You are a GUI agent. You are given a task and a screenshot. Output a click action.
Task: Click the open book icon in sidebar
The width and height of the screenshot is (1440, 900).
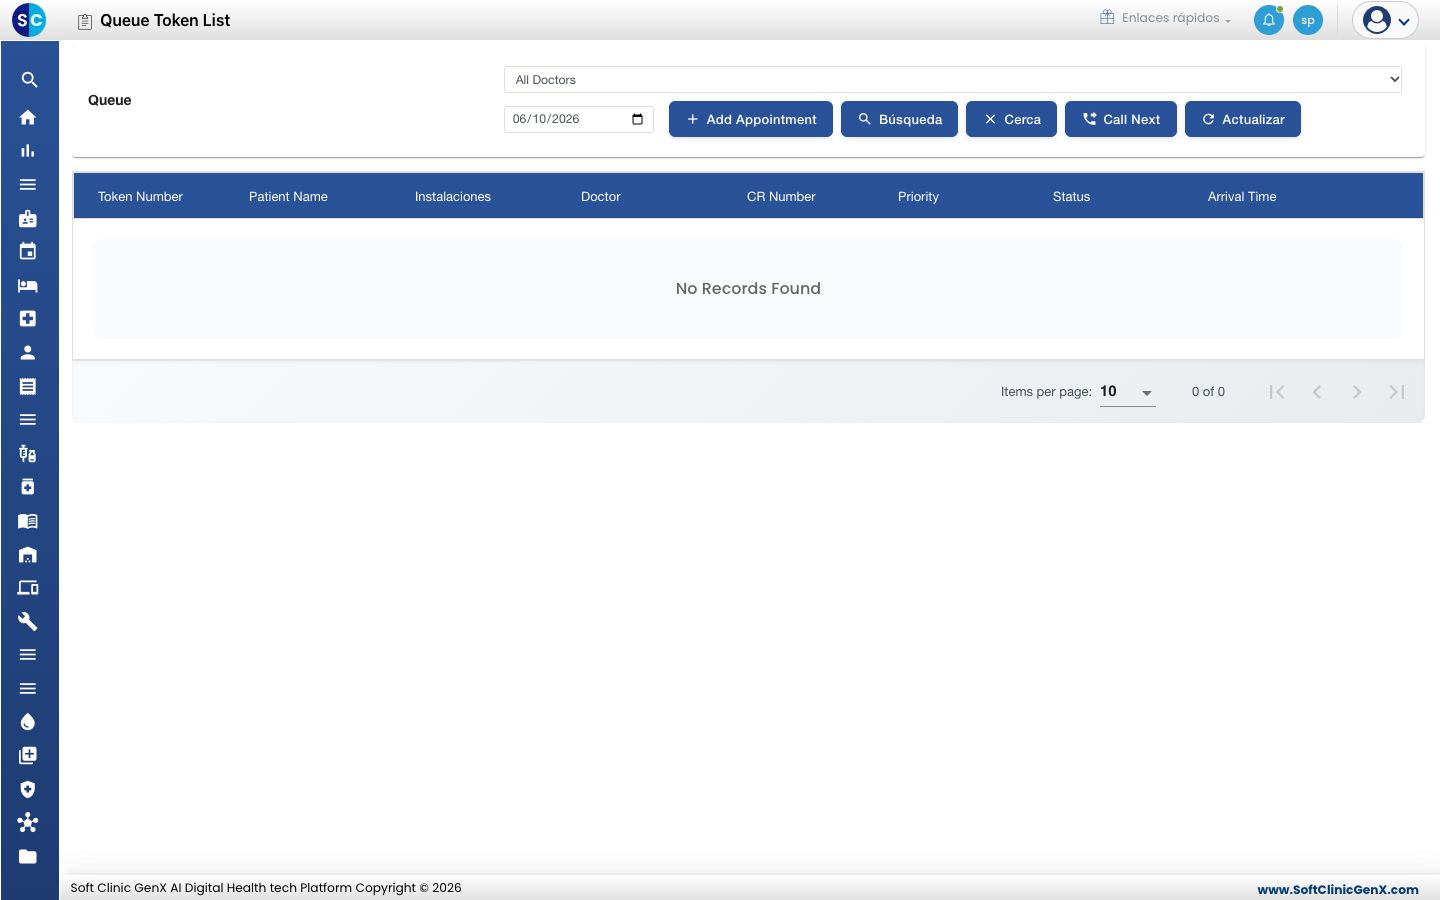click(x=28, y=521)
